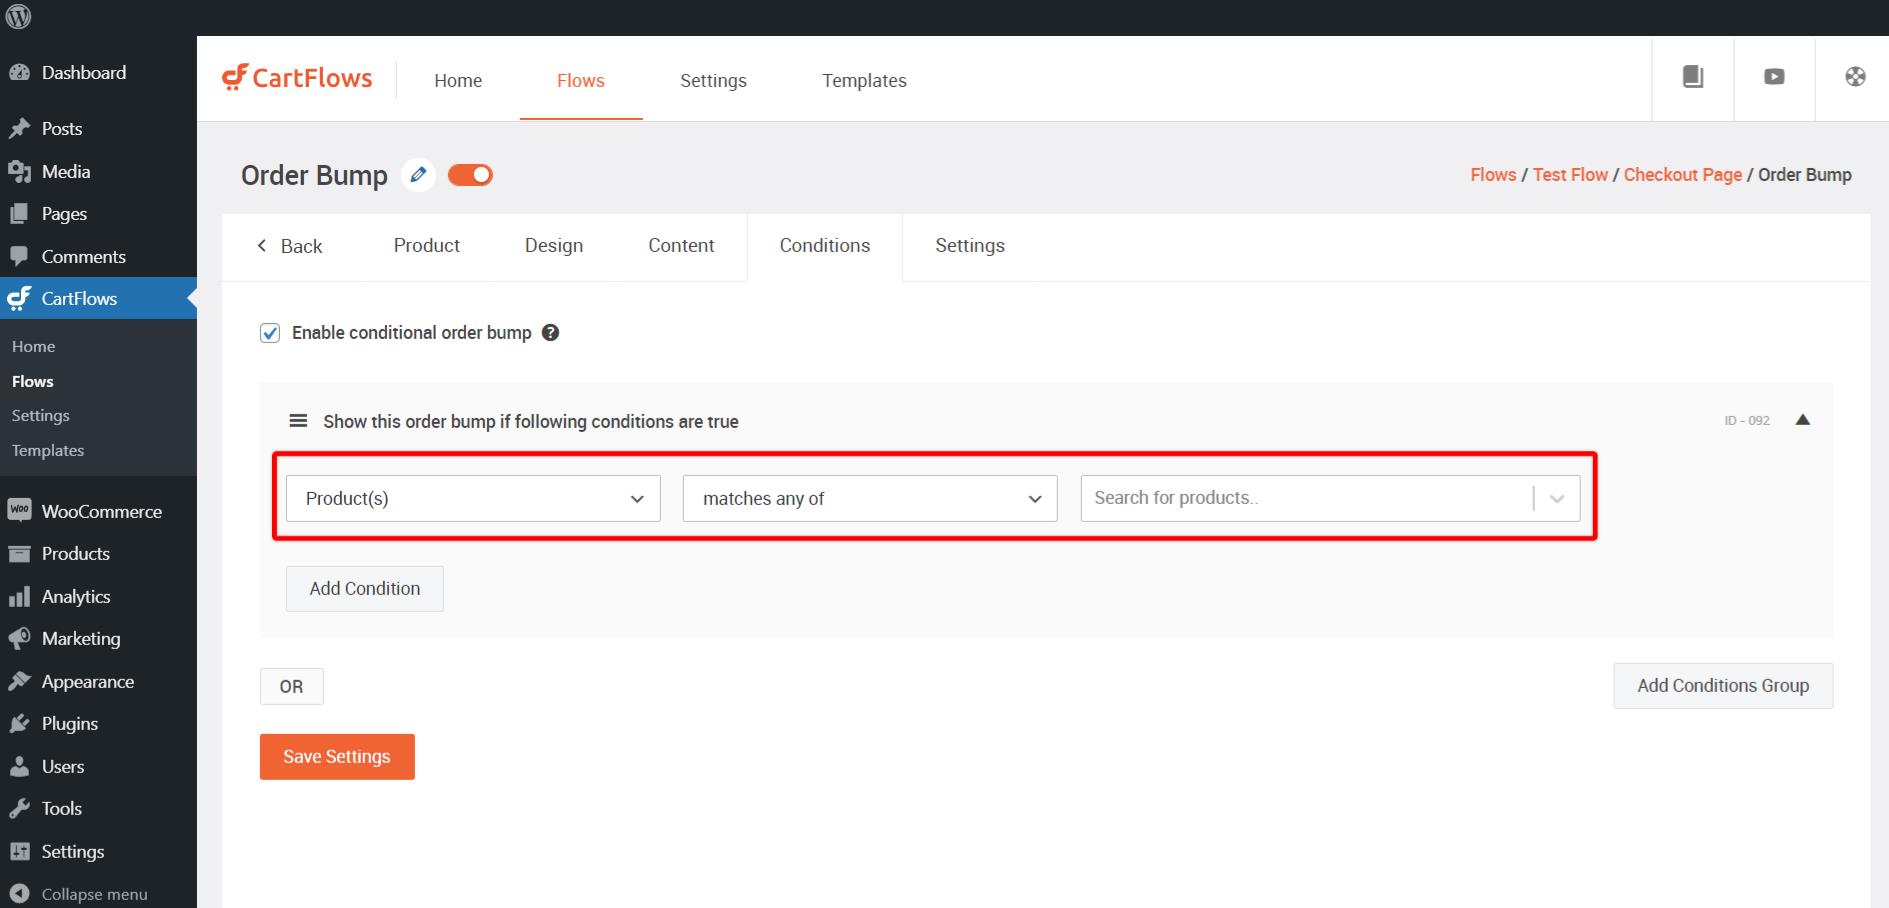Open Checkout Page breadcrumb link
This screenshot has width=1889, height=908.
(x=1682, y=175)
